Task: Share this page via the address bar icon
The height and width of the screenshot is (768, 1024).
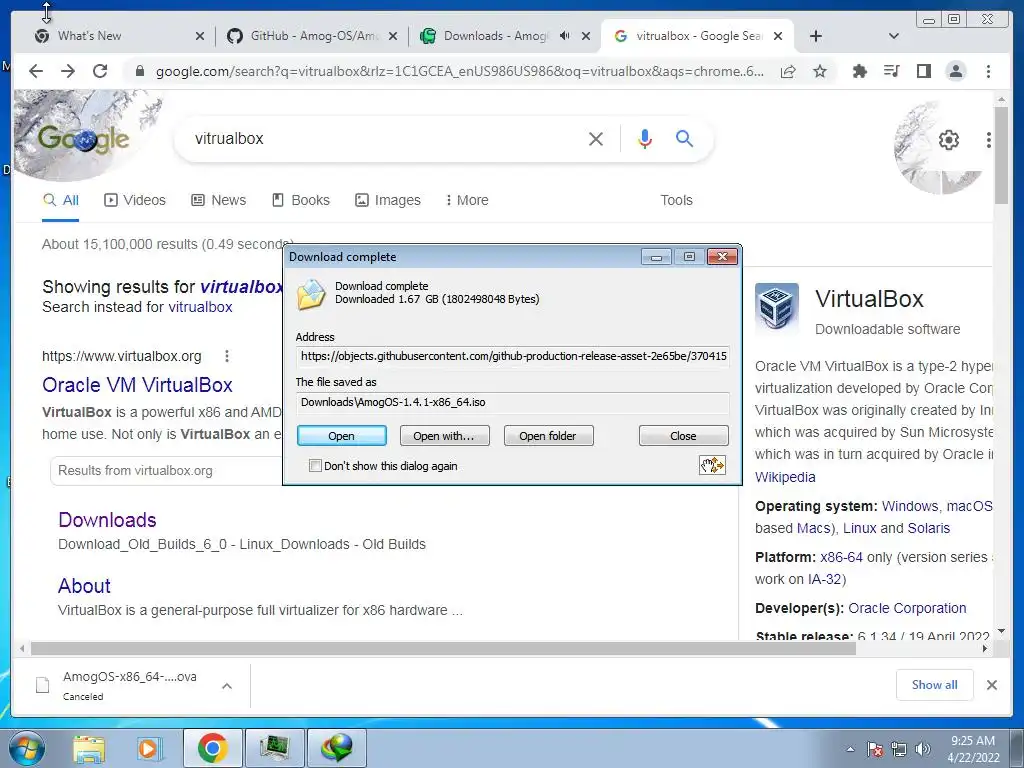Action: coord(788,71)
